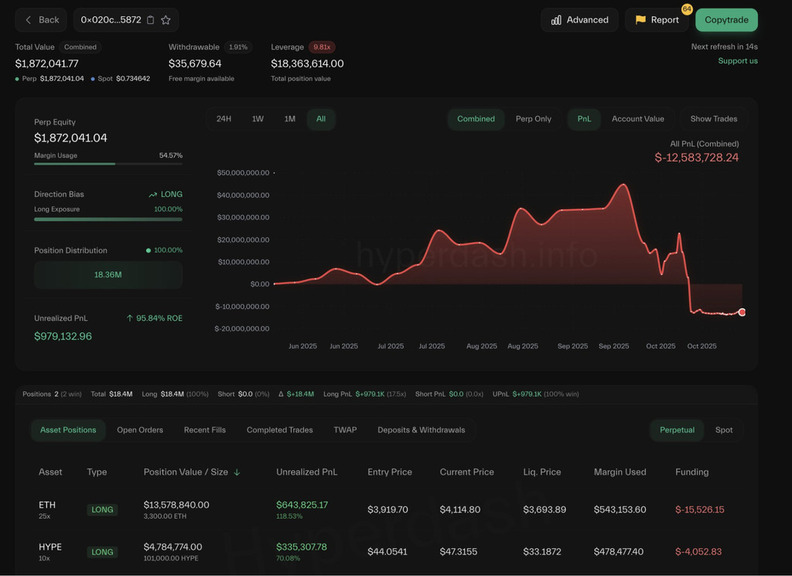Viewport: 792px width, 576px height.
Task: Open Deposits & Withdrawals tab
Action: click(x=421, y=430)
